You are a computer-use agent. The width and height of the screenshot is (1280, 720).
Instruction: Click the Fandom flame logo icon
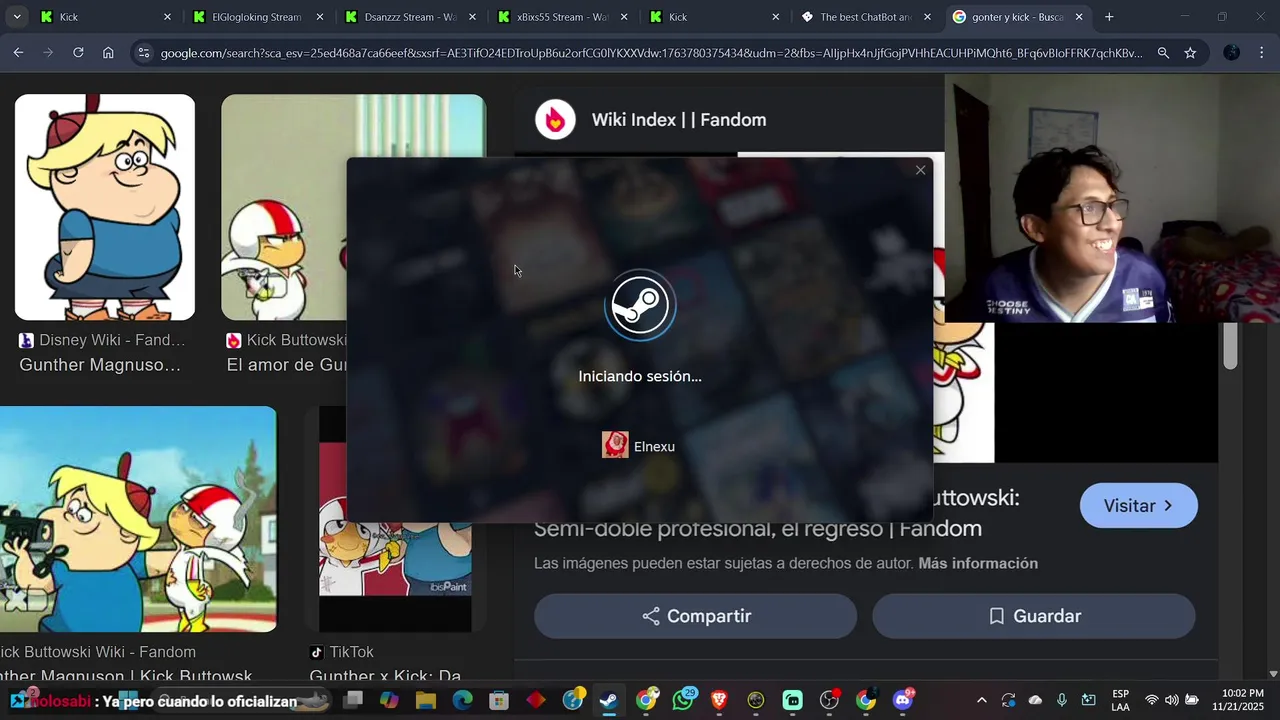click(555, 120)
